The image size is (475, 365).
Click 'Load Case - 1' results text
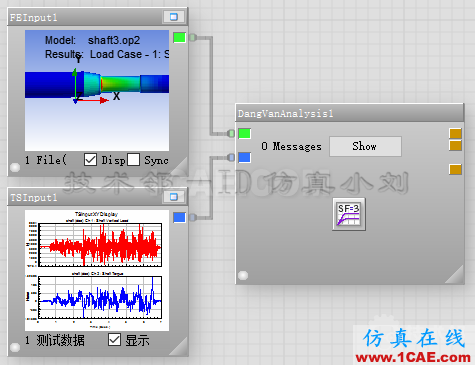pos(126,54)
